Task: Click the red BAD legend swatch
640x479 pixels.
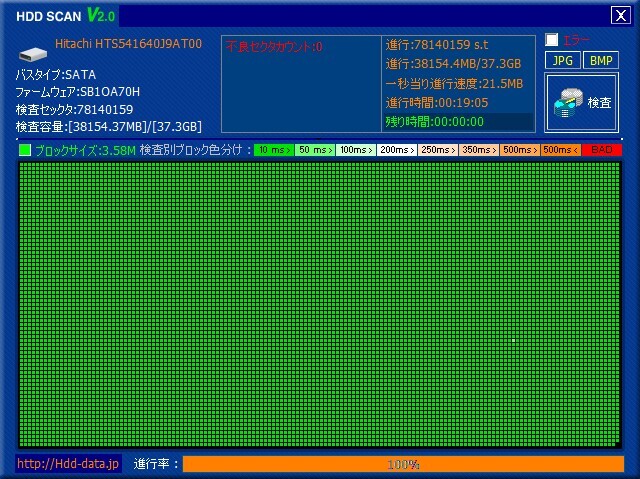Action: (x=602, y=150)
